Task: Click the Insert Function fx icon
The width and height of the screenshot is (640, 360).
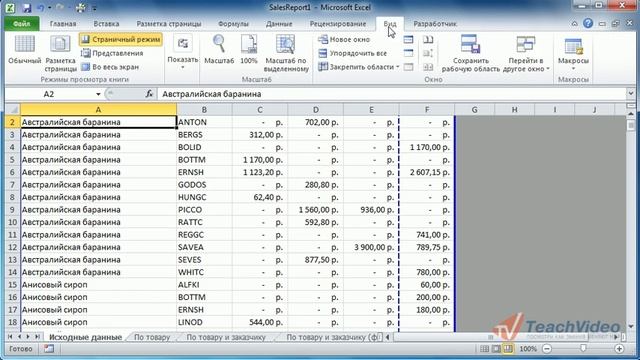Action: tap(149, 94)
